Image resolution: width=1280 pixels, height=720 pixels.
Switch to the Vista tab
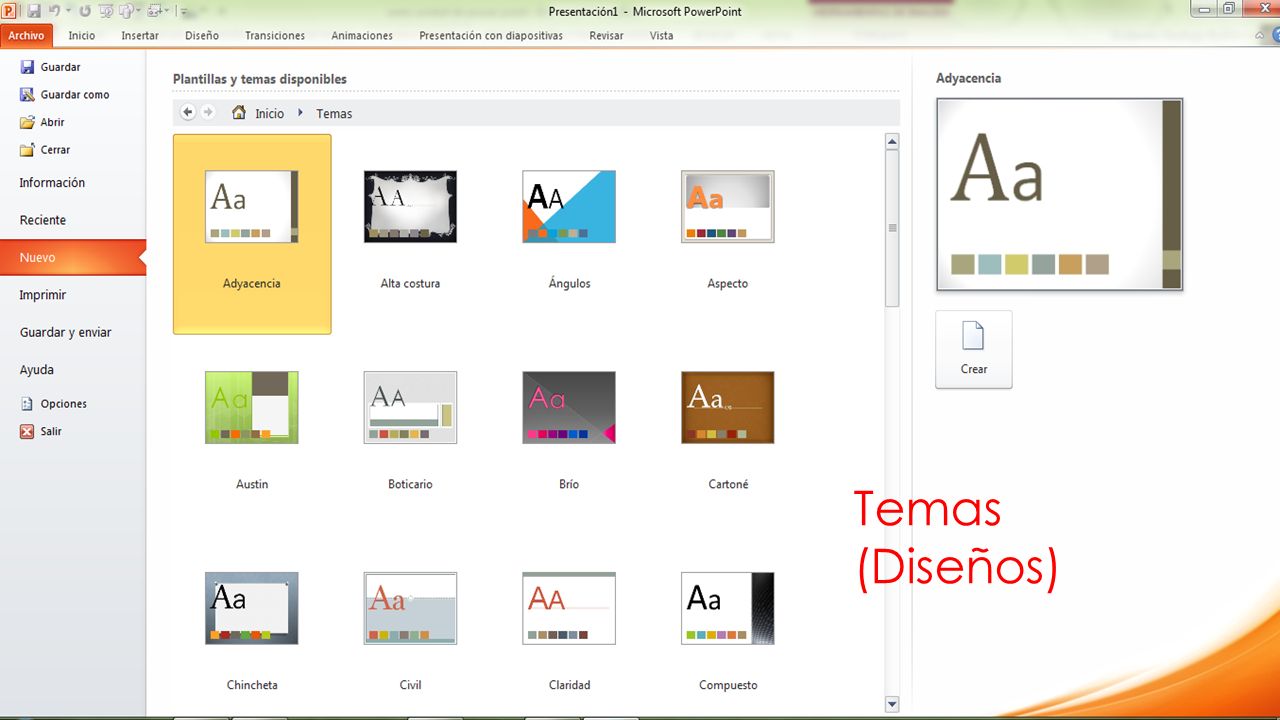pyautogui.click(x=661, y=35)
